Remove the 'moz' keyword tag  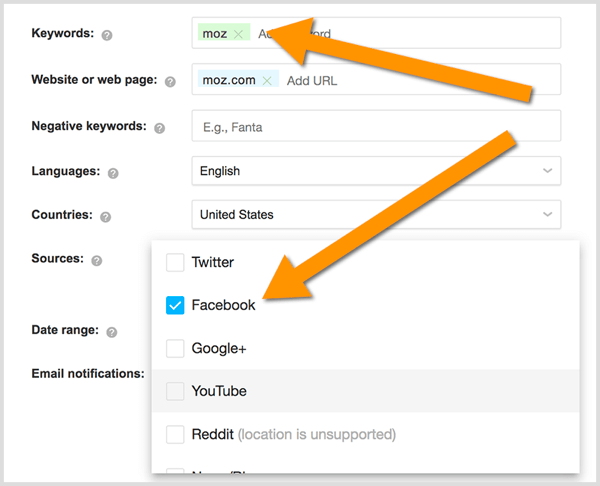click(x=238, y=34)
